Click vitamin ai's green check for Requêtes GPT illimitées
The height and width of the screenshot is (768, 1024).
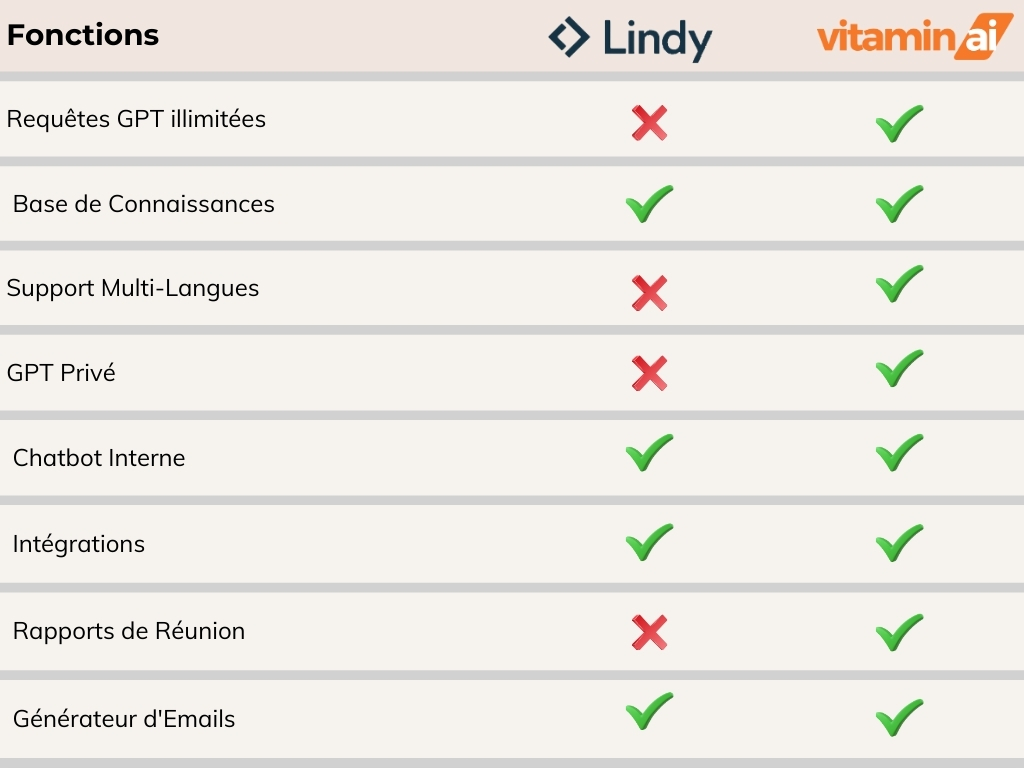(899, 123)
